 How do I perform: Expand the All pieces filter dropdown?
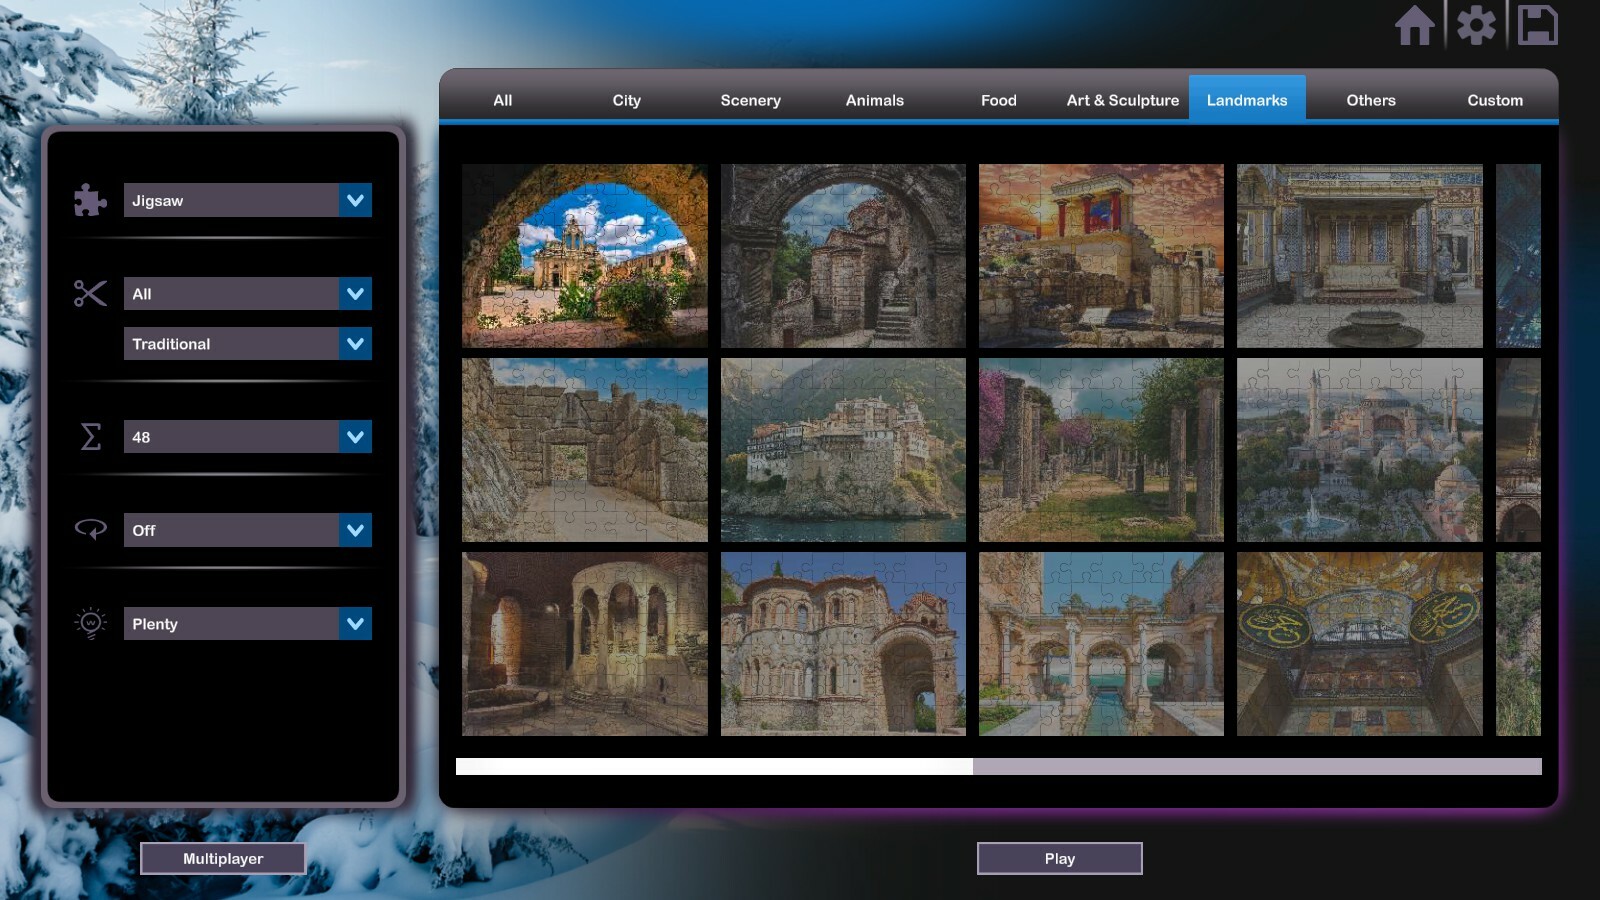pyautogui.click(x=246, y=293)
